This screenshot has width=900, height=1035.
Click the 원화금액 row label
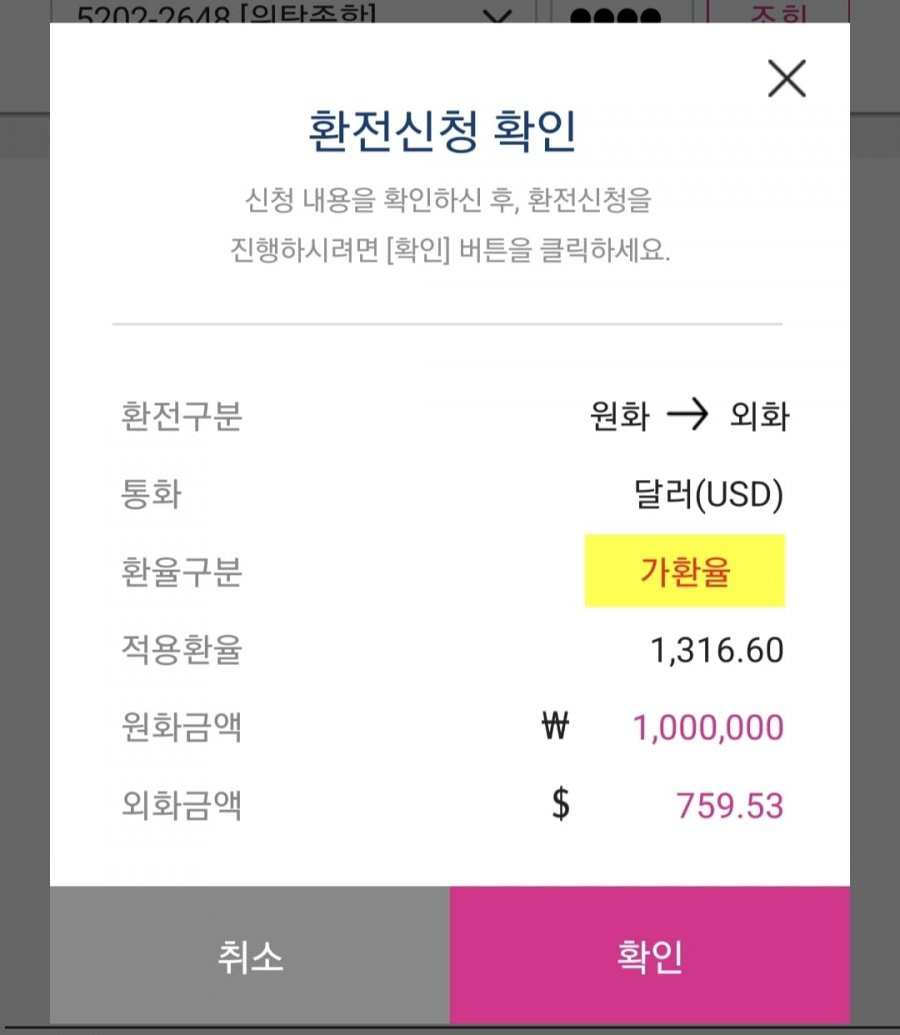[x=182, y=727]
